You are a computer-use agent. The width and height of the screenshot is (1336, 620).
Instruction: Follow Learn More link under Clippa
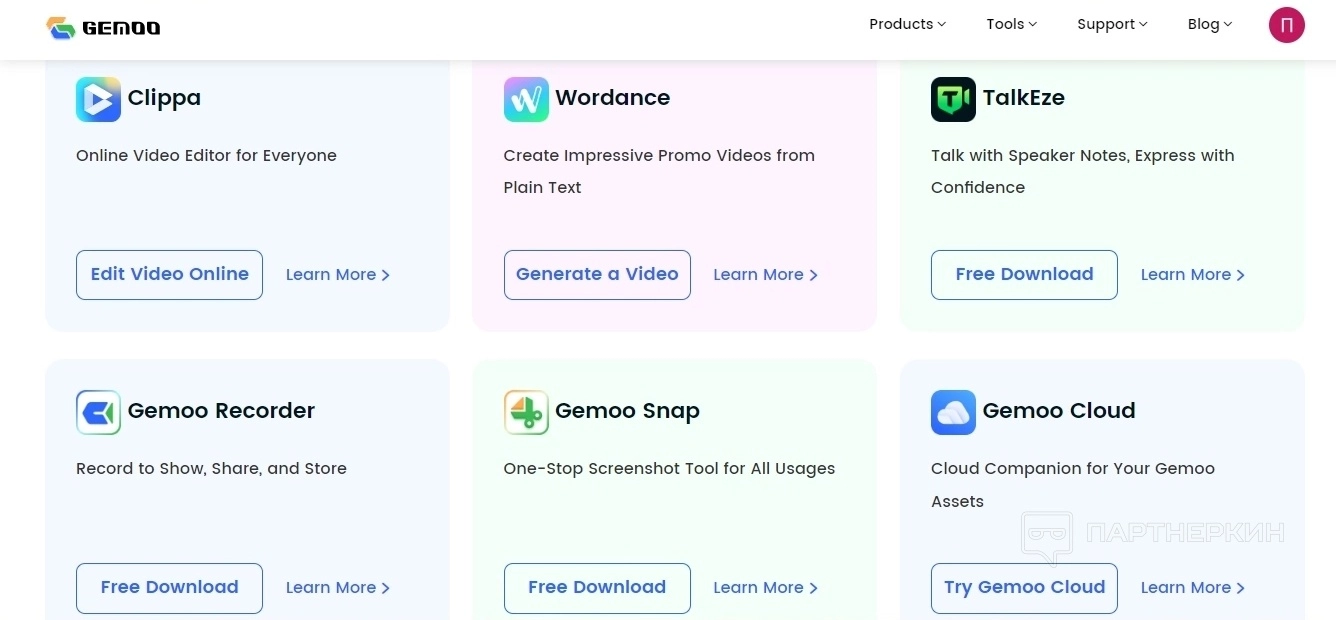click(337, 275)
